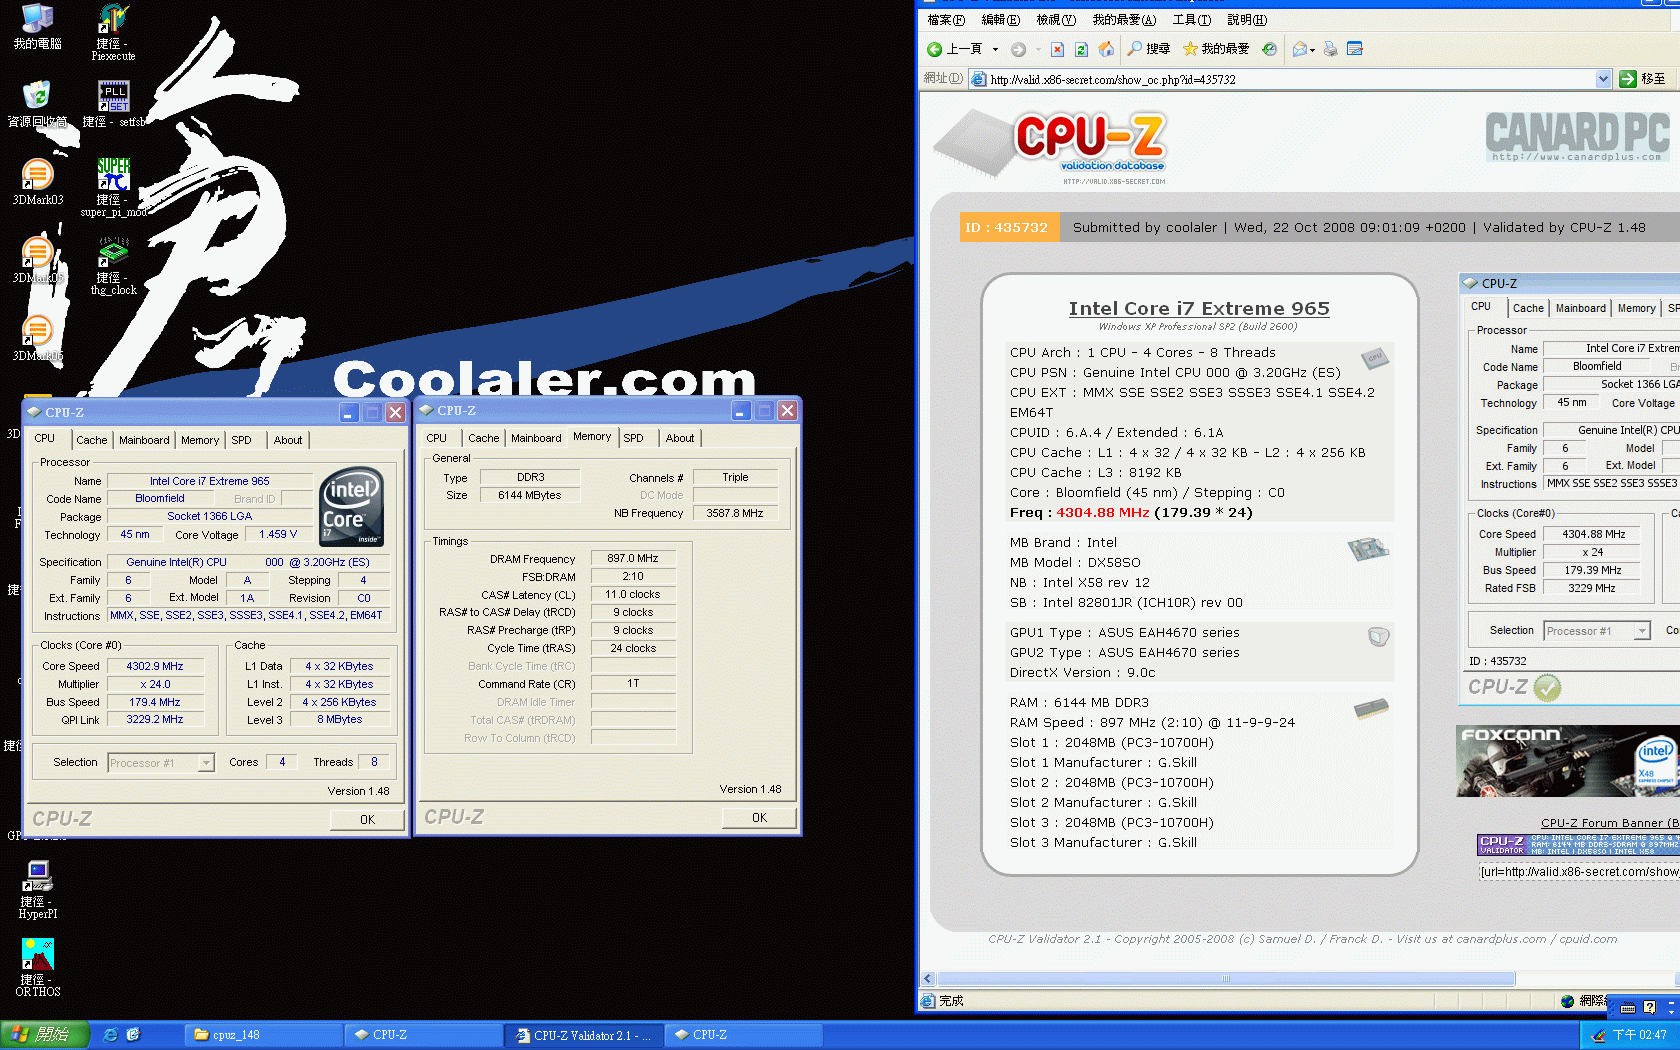This screenshot has width=1680, height=1050.
Task: Expand the address bar URL dropdown
Action: [1603, 79]
